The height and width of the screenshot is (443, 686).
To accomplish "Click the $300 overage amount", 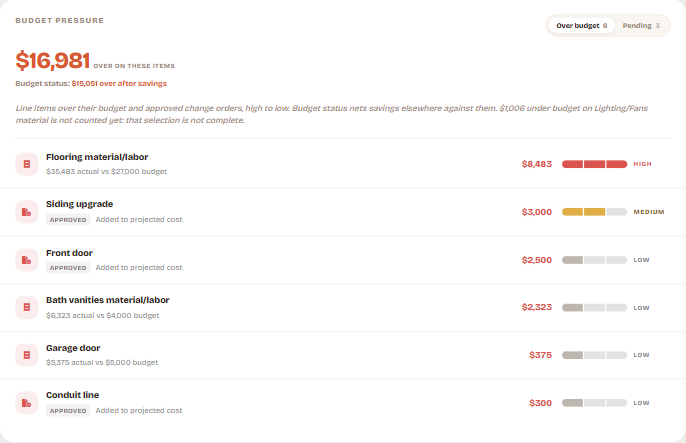I will 540,403.
